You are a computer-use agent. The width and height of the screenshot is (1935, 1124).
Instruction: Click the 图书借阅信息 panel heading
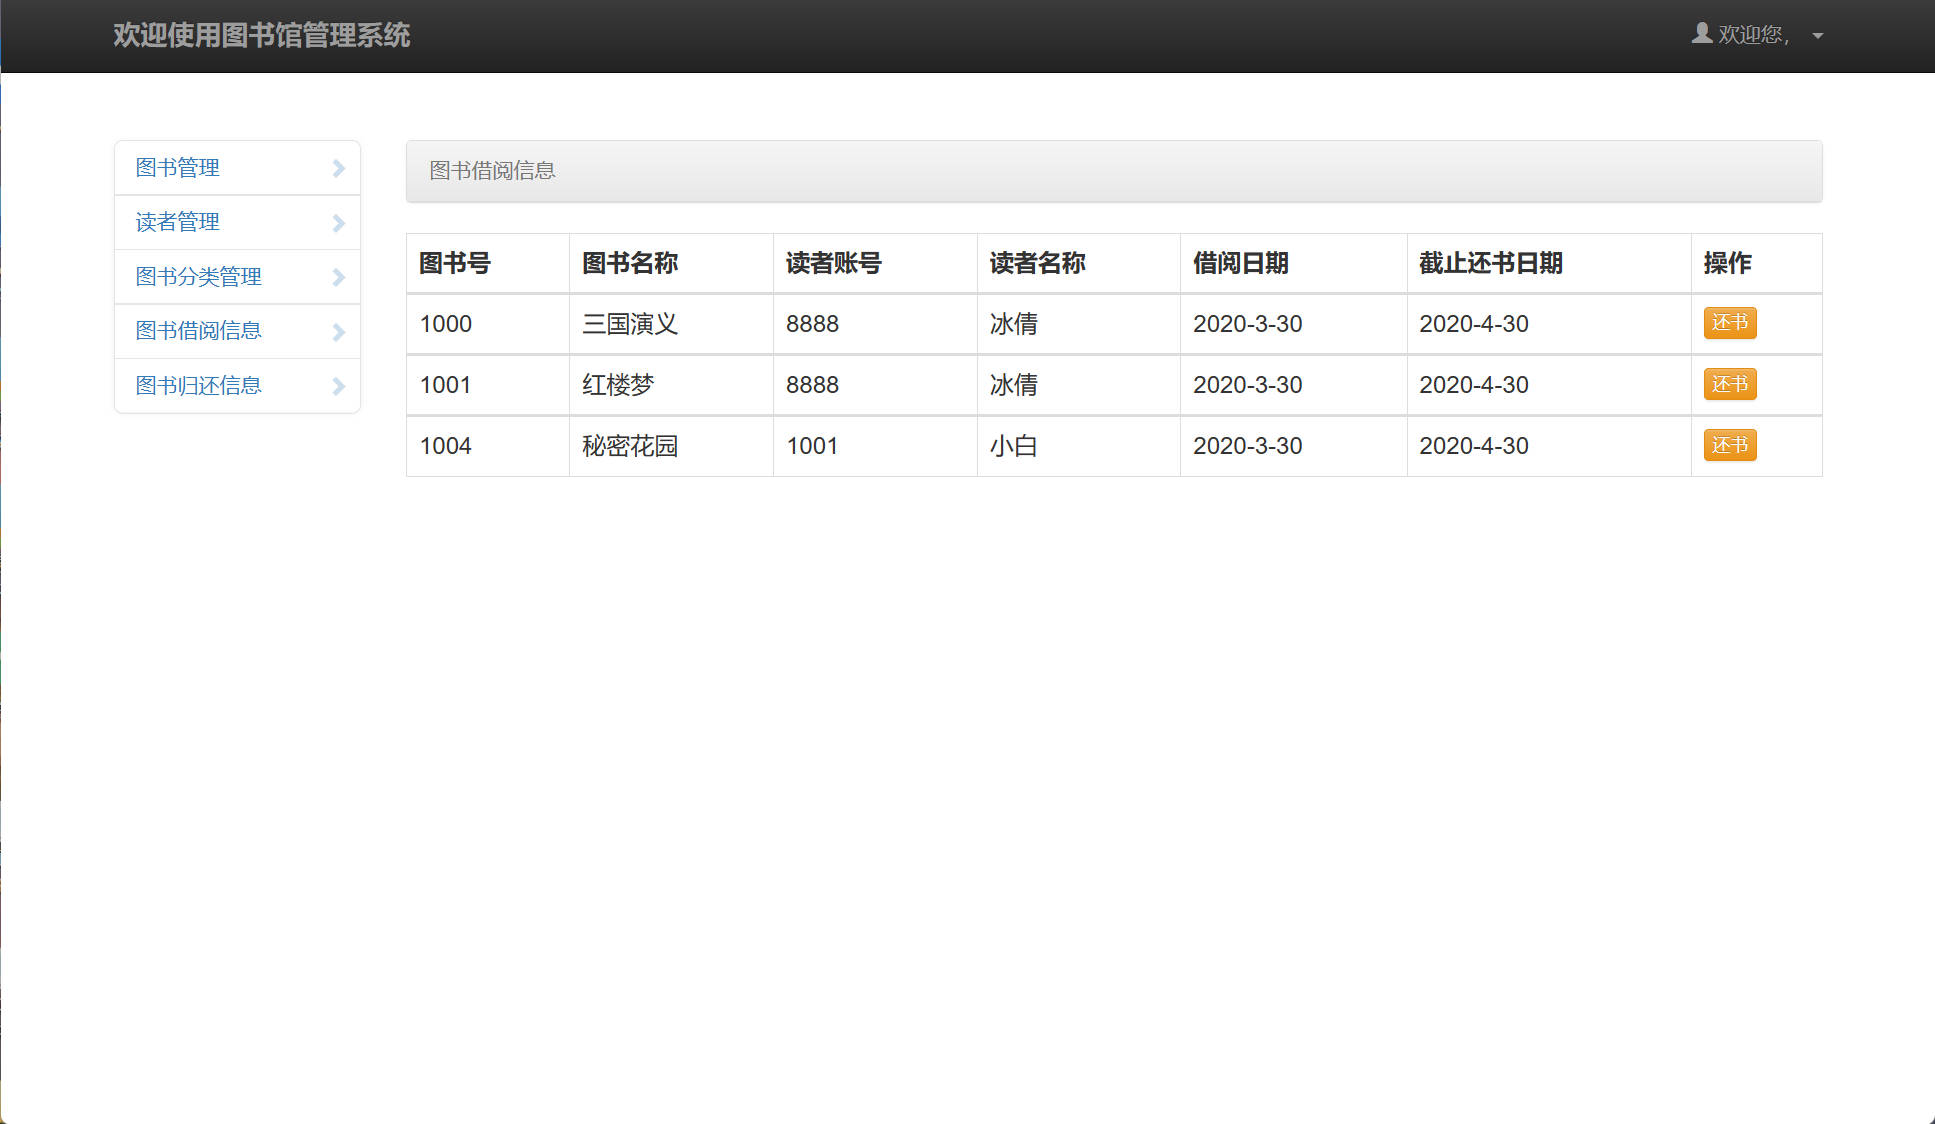[492, 171]
